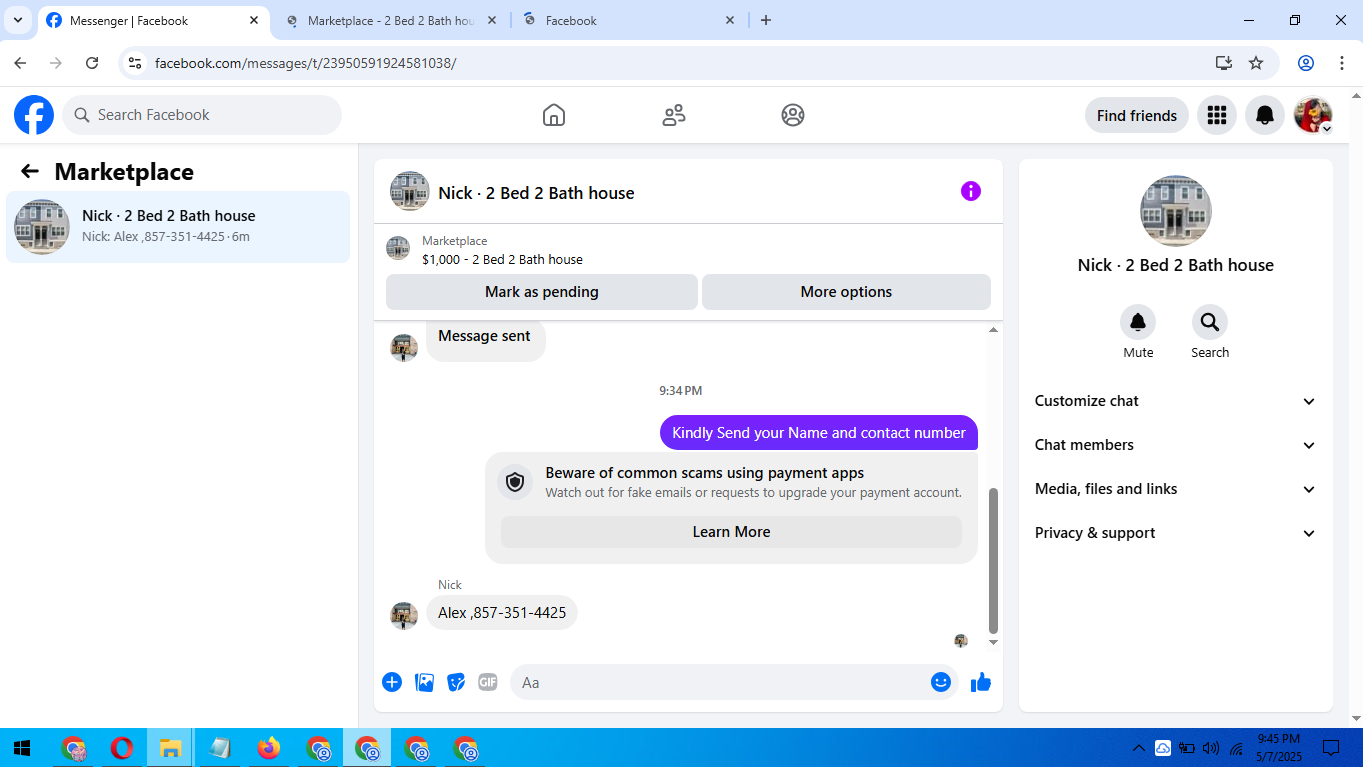Go back using the Marketplace arrow
Viewport: 1363px width, 767px height.
30,171
